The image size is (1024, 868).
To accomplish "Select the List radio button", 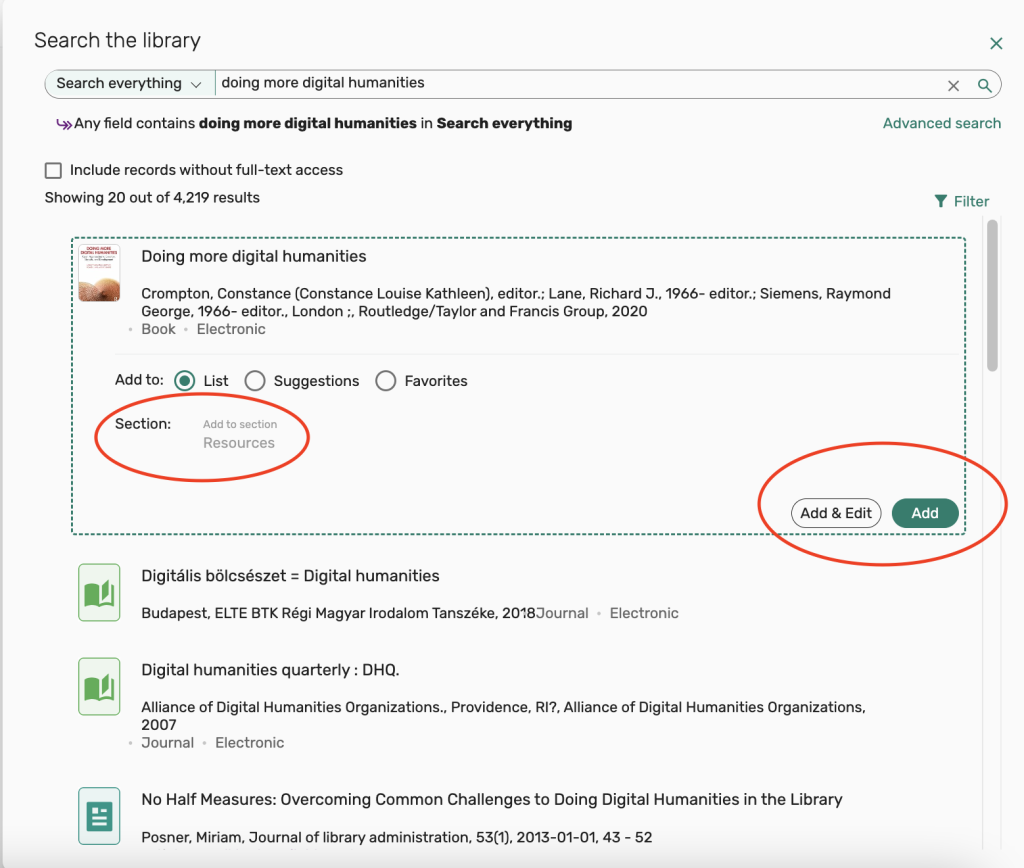I will click(185, 381).
